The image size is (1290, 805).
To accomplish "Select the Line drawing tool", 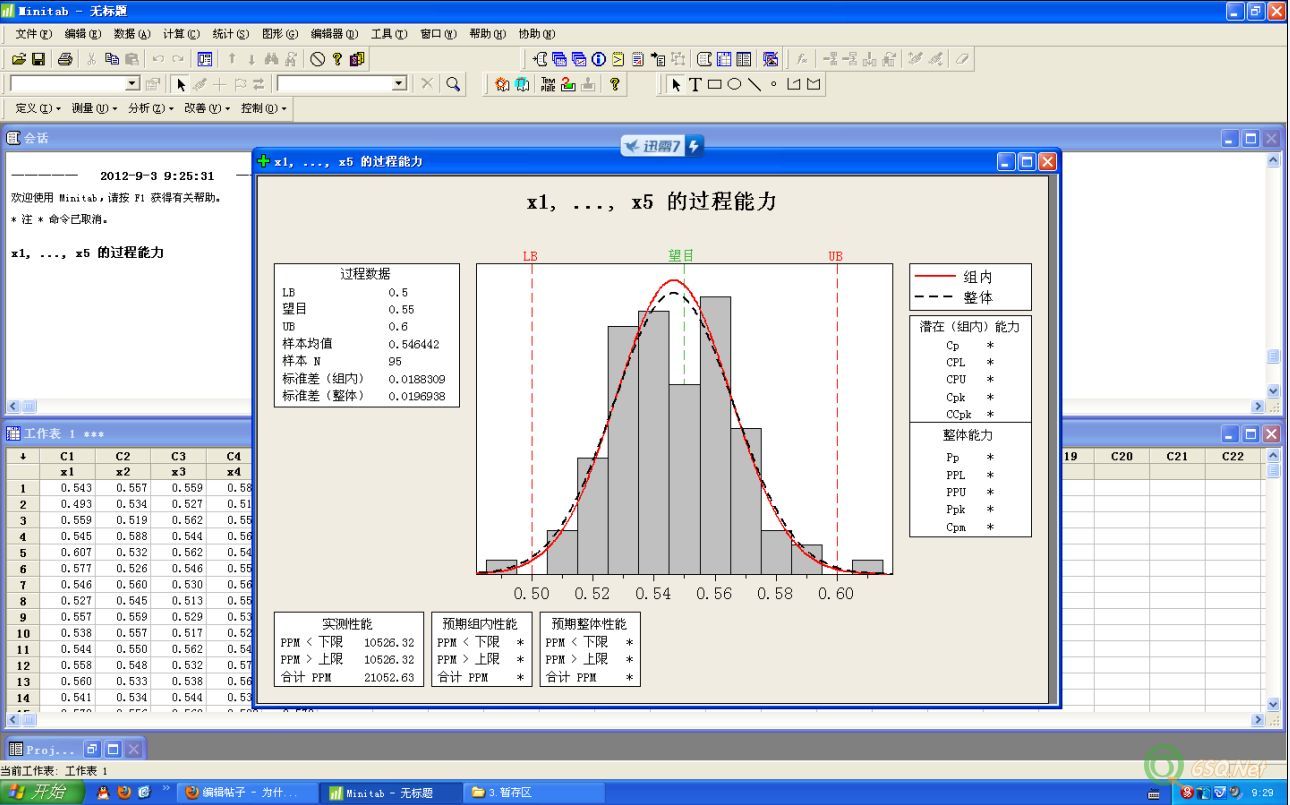I will [754, 85].
